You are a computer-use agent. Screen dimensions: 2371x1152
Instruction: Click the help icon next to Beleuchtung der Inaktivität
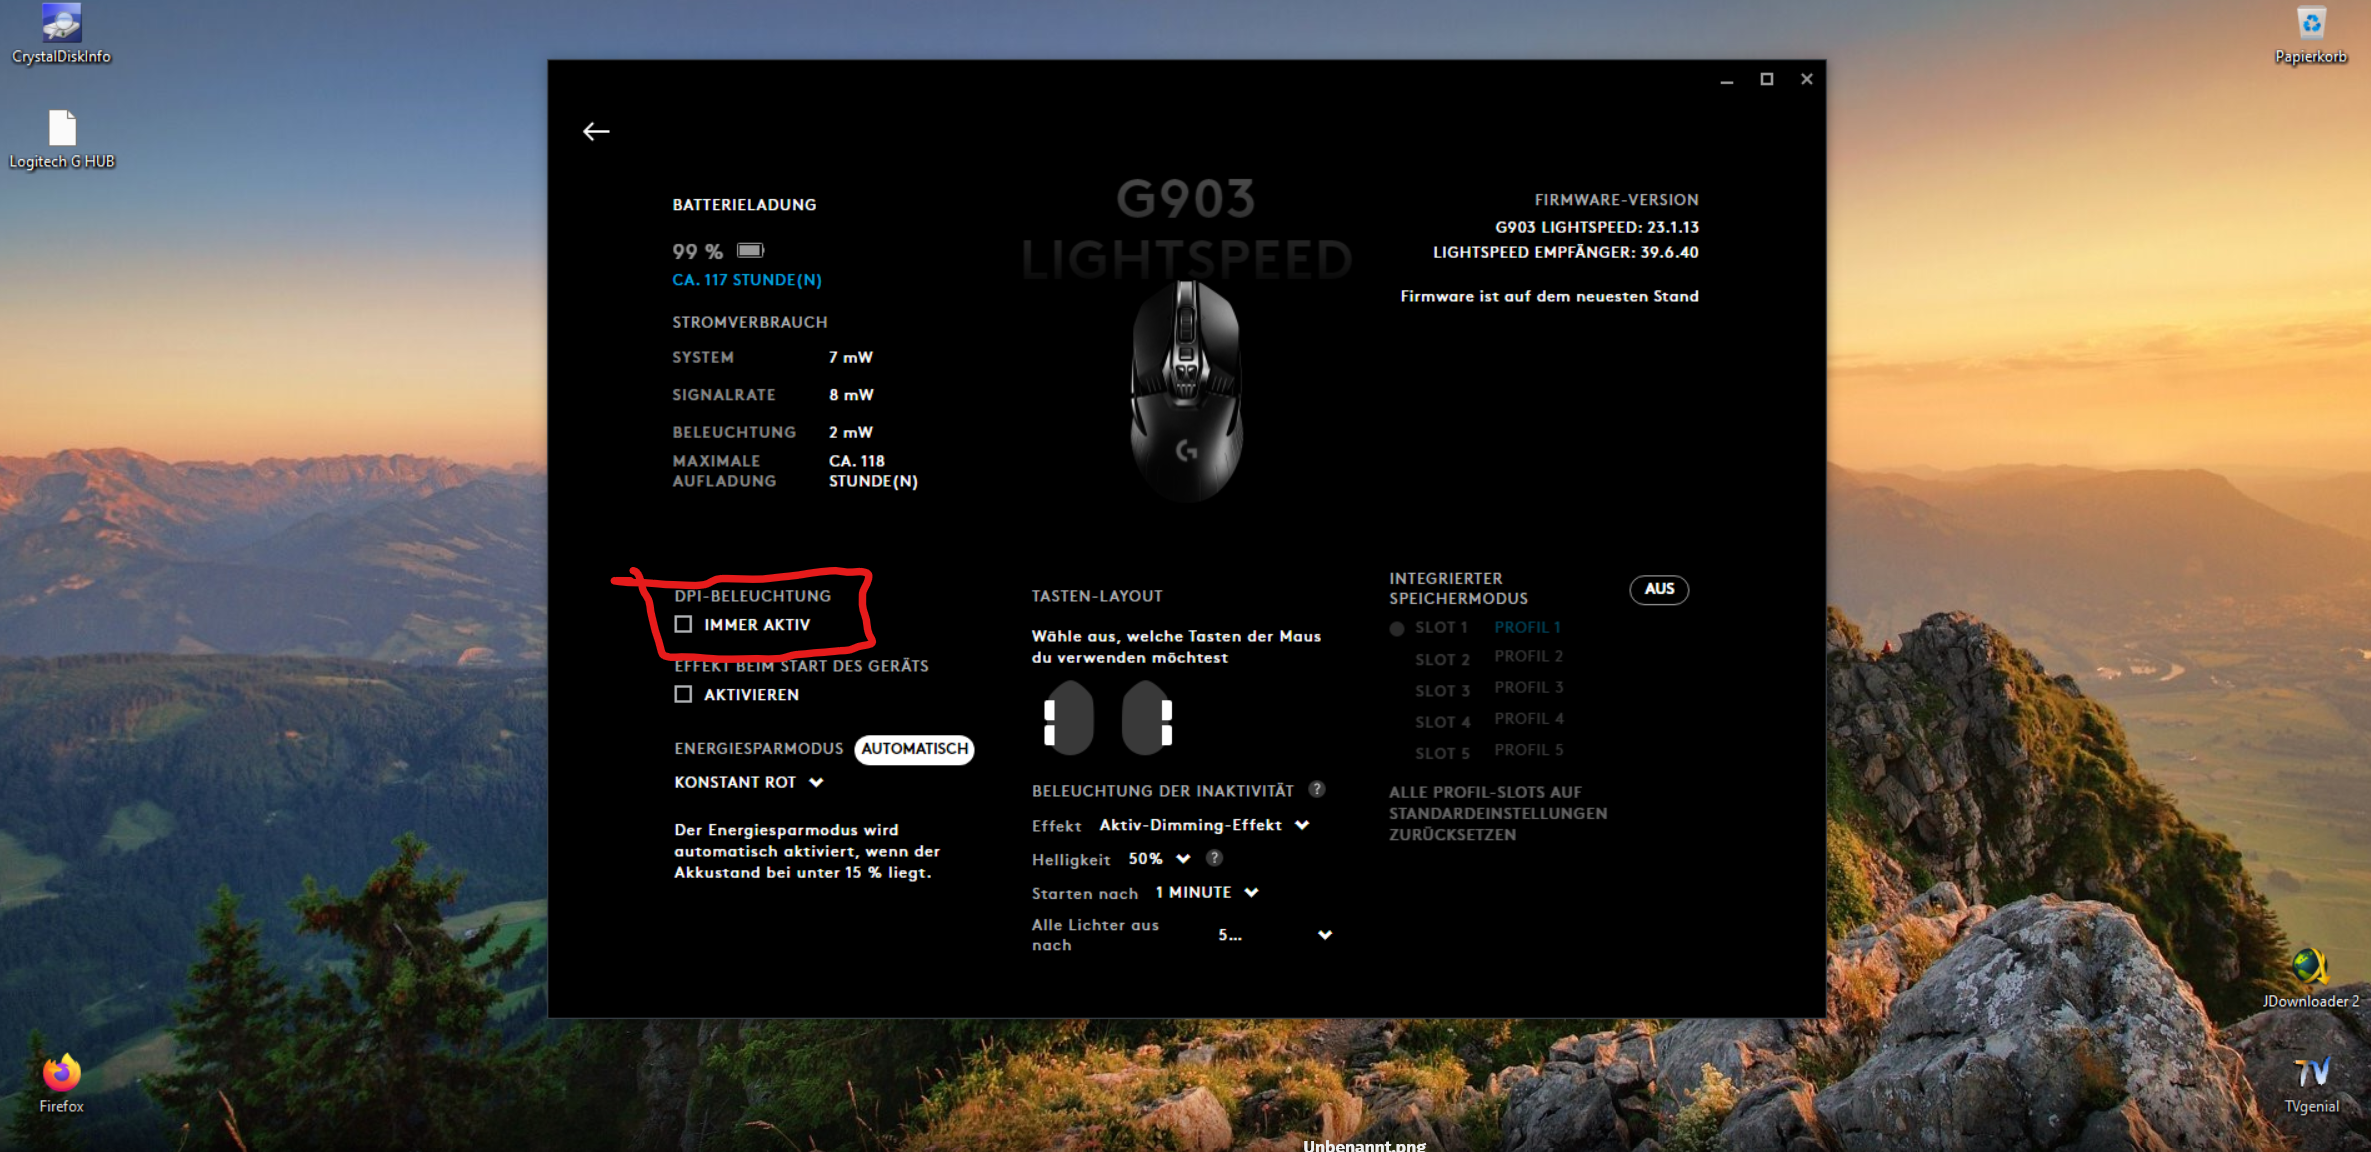pyautogui.click(x=1317, y=789)
